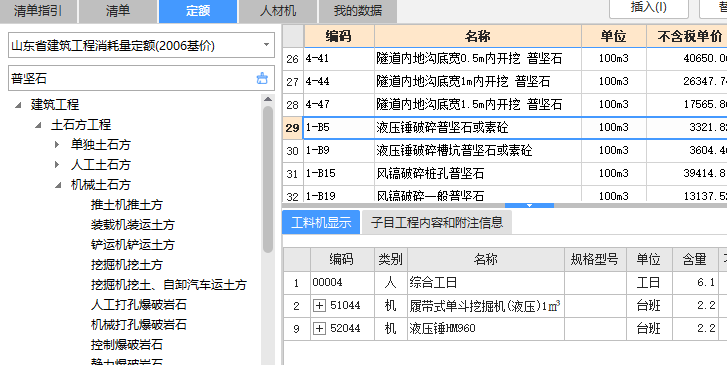Open the 山东省建筑工程消耗量定额 dropdown

(266, 45)
